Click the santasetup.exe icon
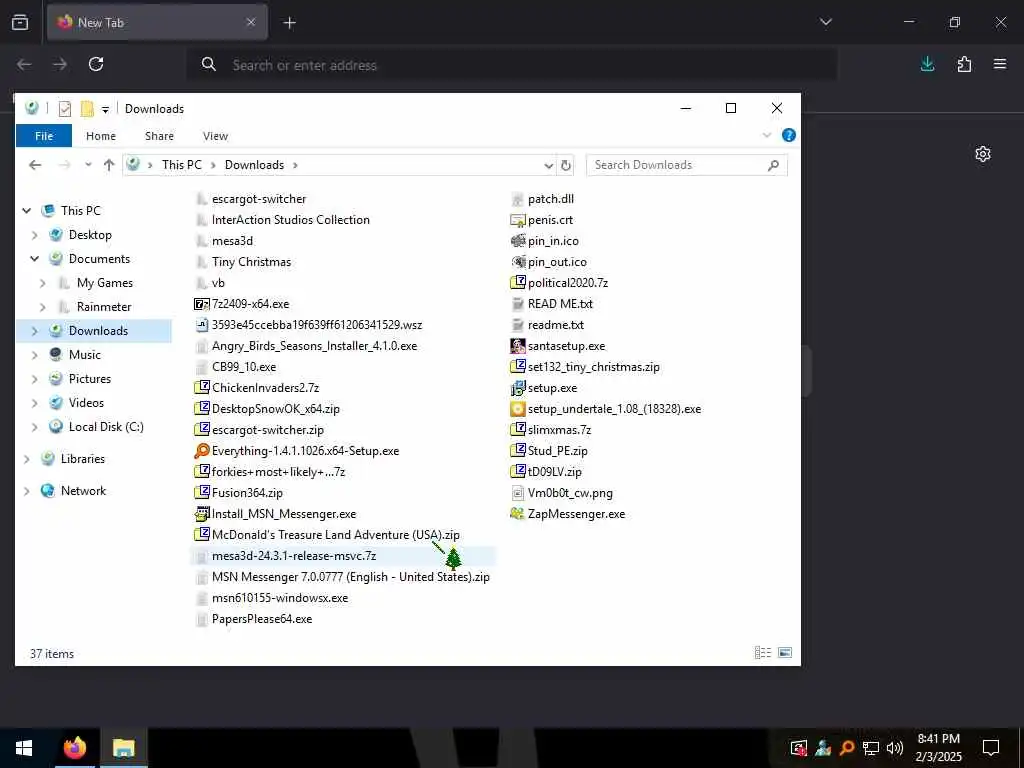The image size is (1024, 768). coord(518,346)
